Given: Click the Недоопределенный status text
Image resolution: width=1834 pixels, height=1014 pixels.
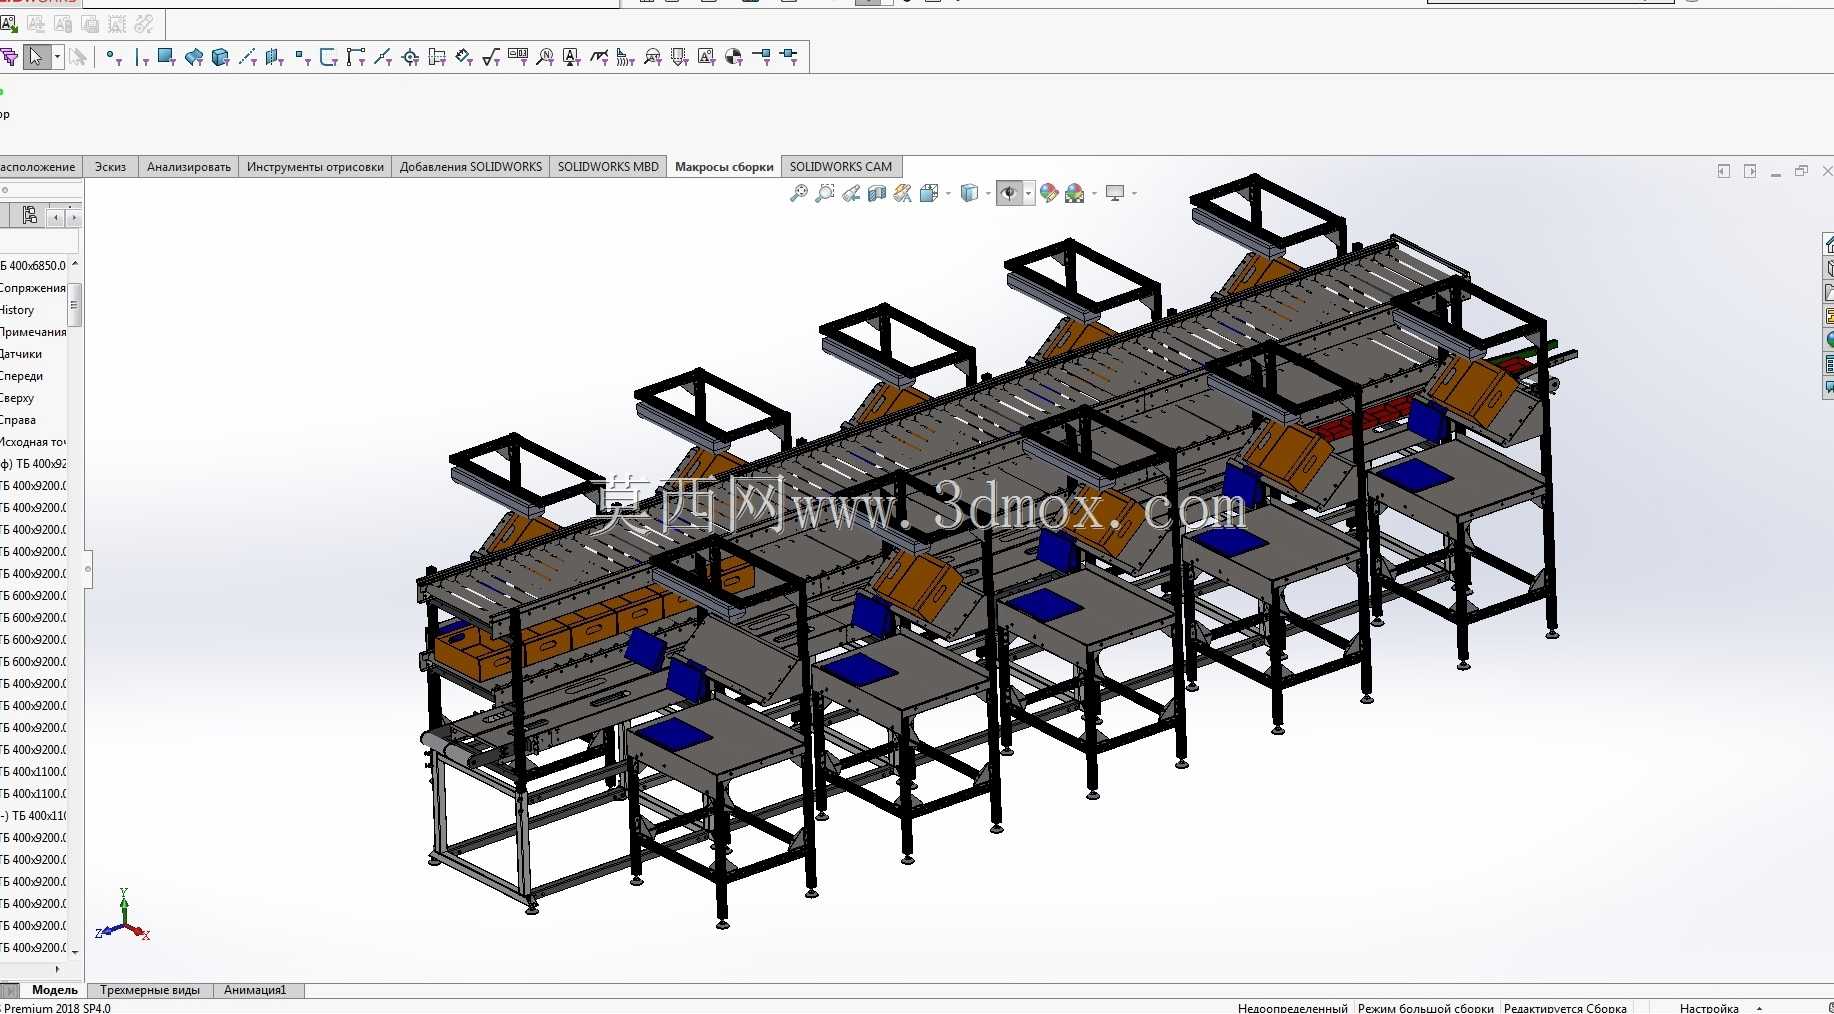Looking at the screenshot, I should 1292,1008.
